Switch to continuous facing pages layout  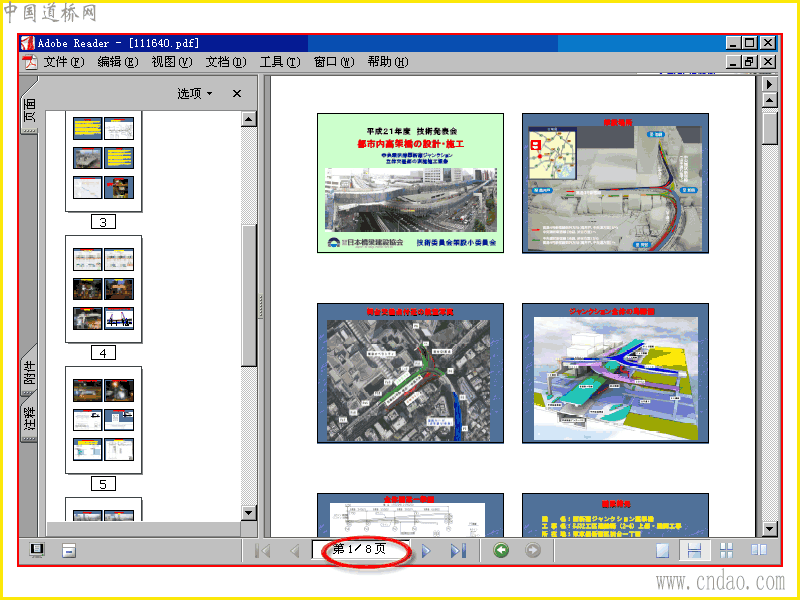(726, 551)
